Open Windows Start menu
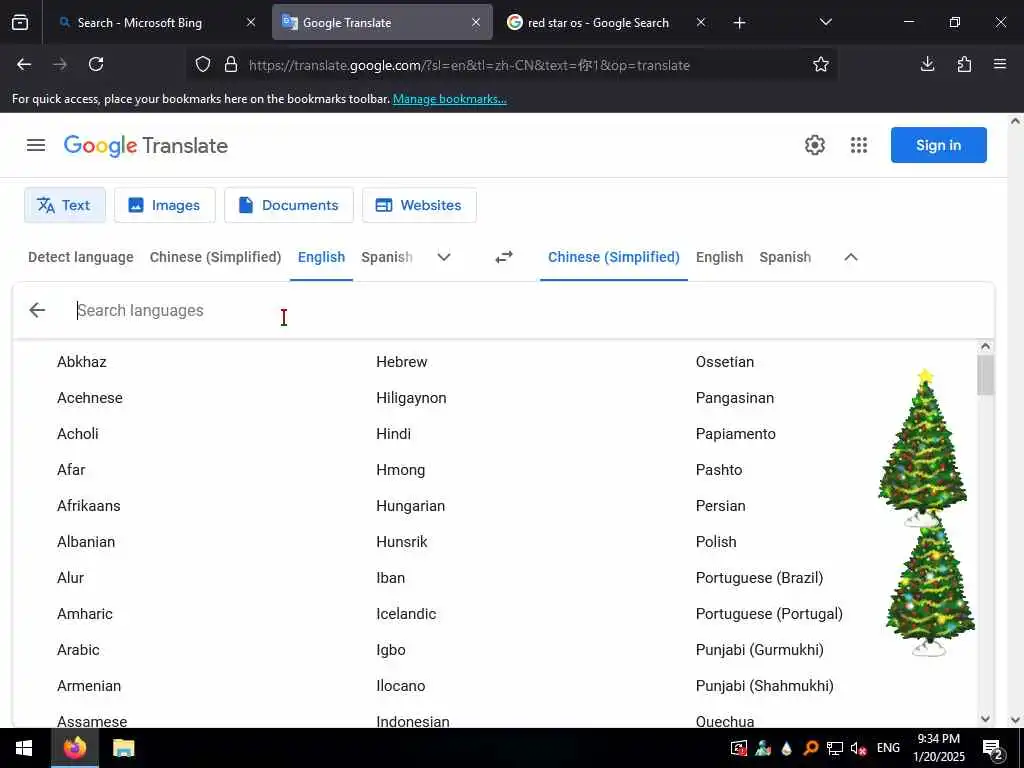The height and width of the screenshot is (768, 1024). [x=24, y=748]
